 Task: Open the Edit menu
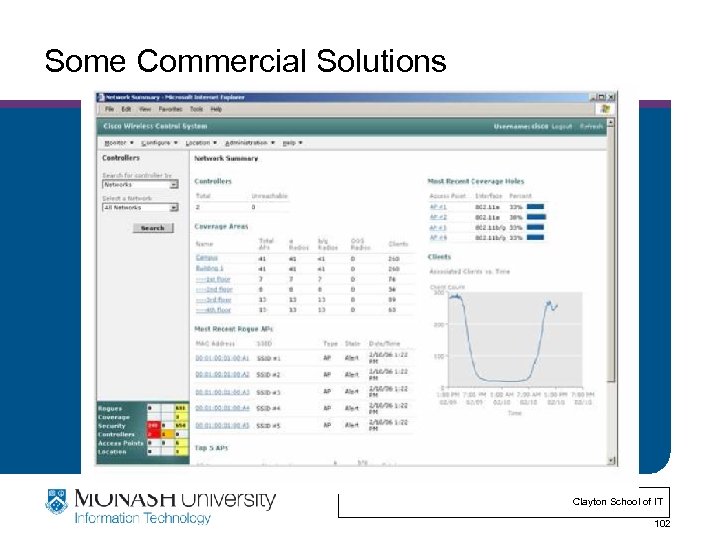[126, 109]
